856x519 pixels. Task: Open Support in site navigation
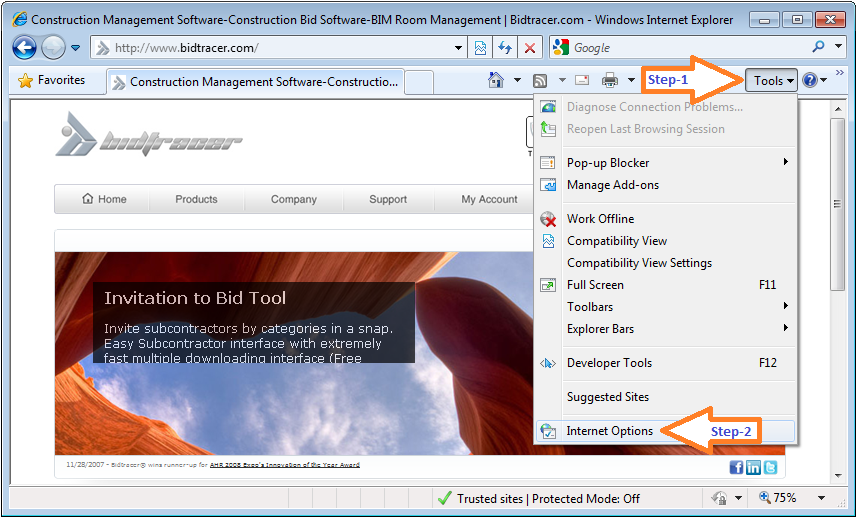(388, 199)
